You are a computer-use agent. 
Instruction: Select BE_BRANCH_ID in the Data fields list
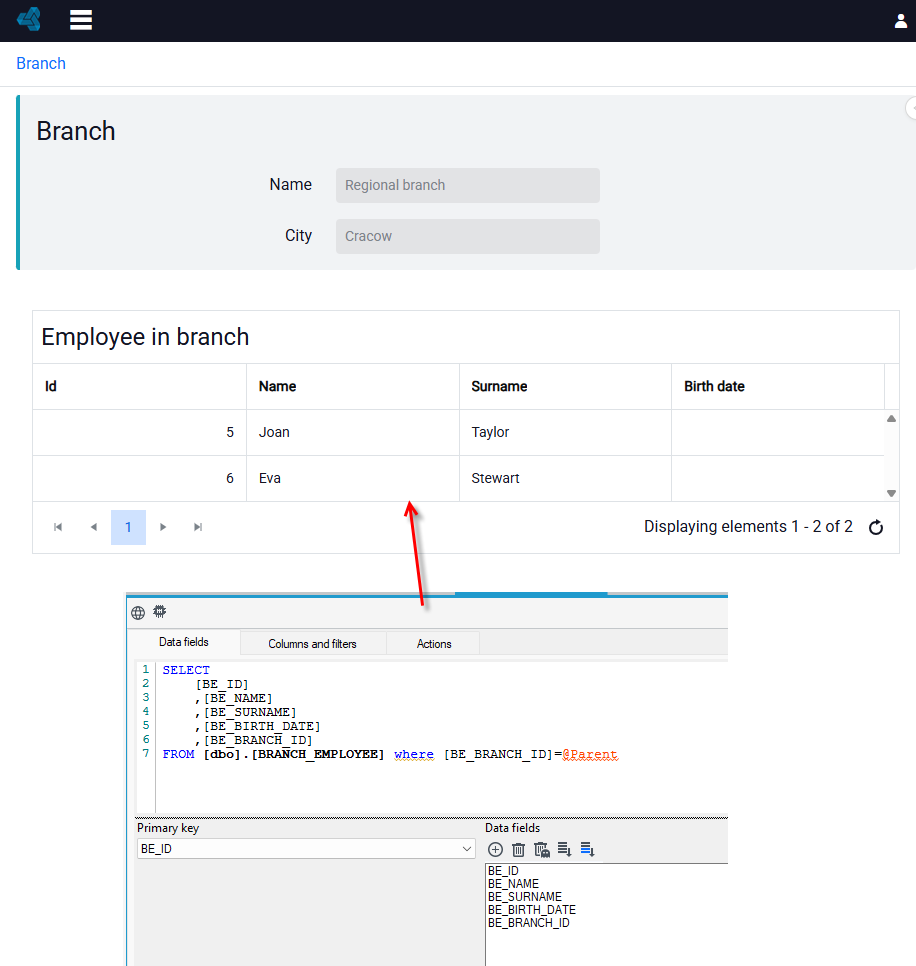click(529, 922)
